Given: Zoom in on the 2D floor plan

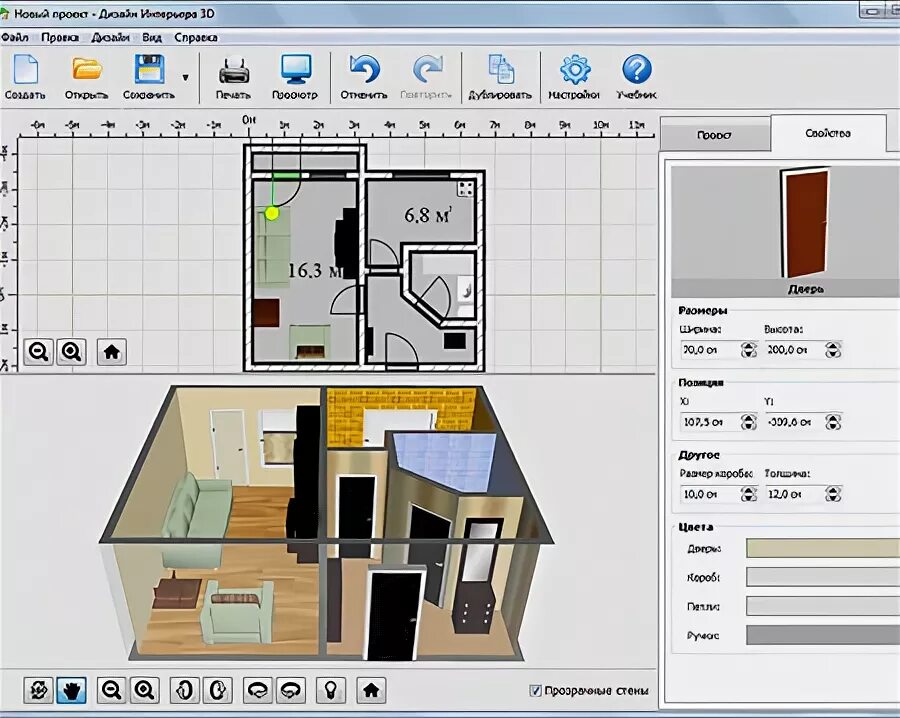Looking at the screenshot, I should [x=71, y=351].
